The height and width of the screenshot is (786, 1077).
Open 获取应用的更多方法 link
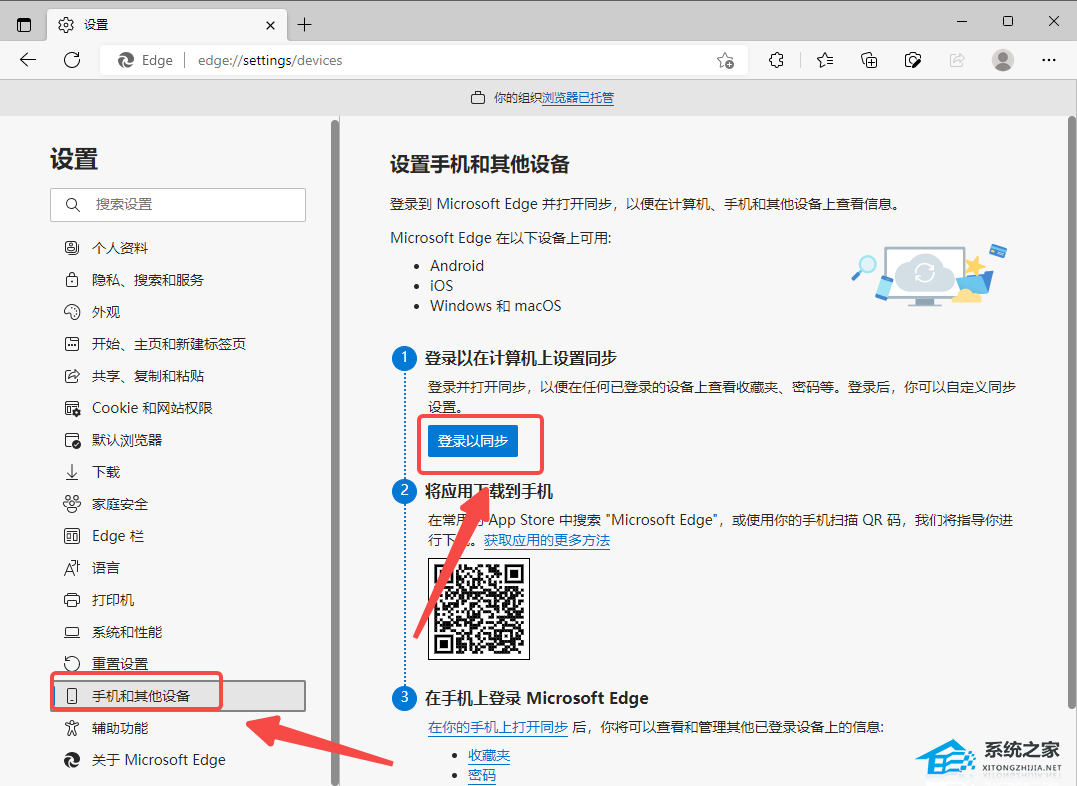coord(547,540)
